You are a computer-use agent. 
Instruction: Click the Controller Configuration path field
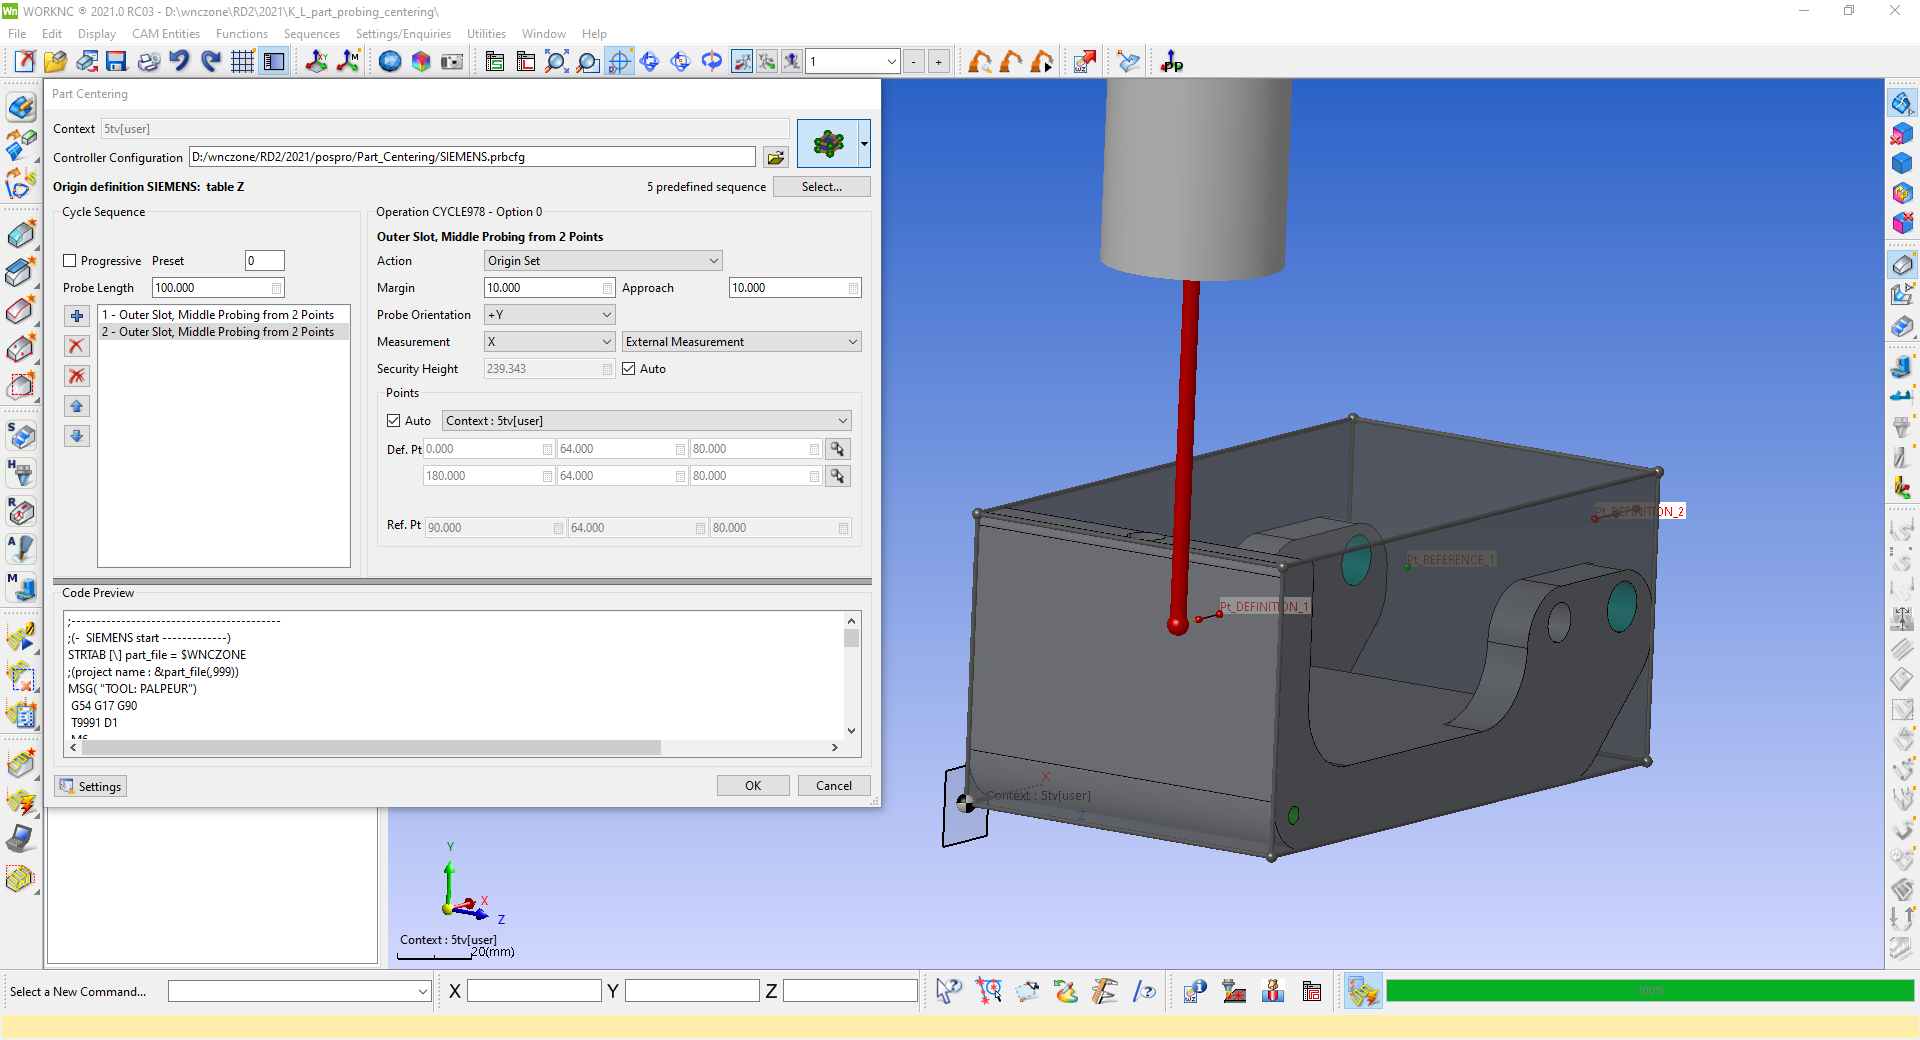point(472,157)
